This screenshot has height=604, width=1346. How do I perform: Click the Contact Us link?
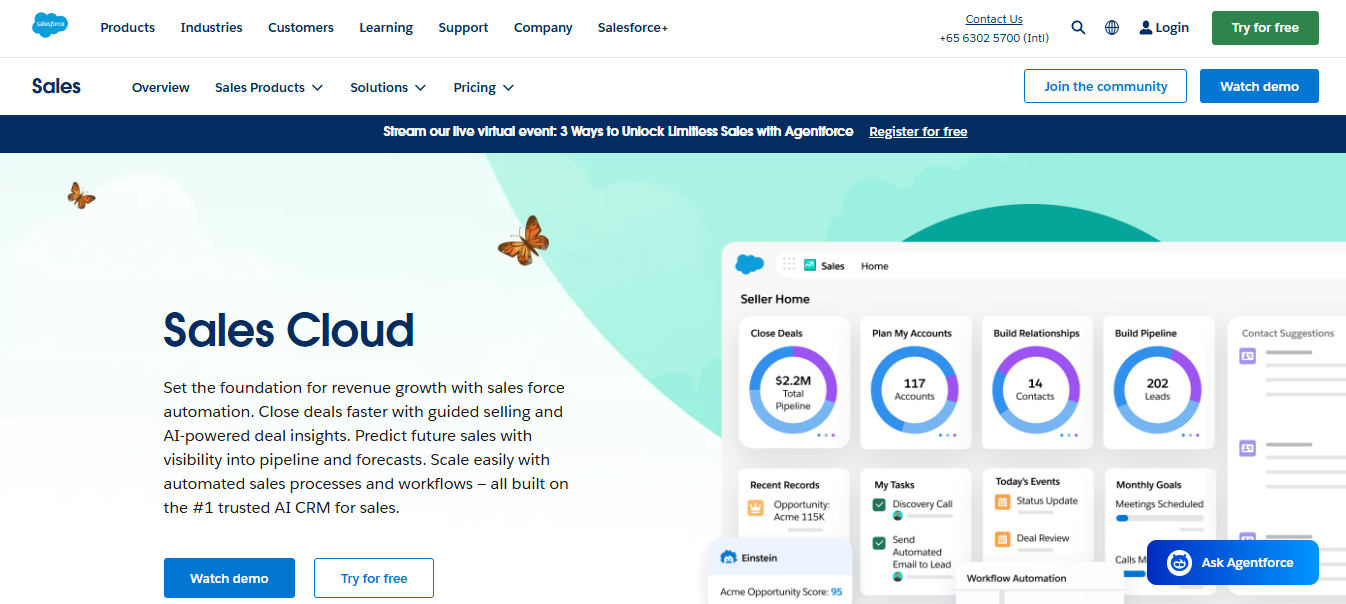(x=994, y=19)
